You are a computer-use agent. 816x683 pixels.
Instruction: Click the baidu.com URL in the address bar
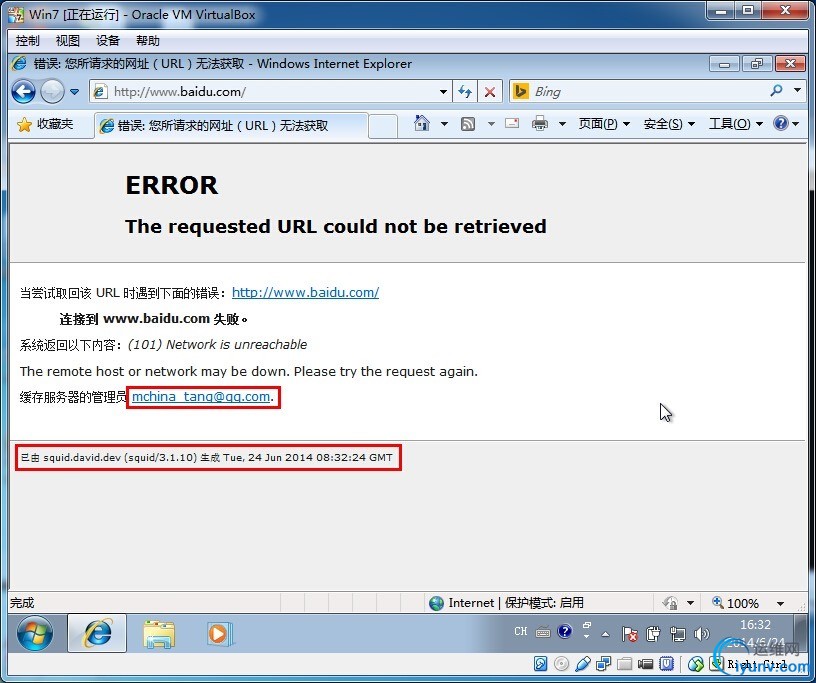point(180,92)
